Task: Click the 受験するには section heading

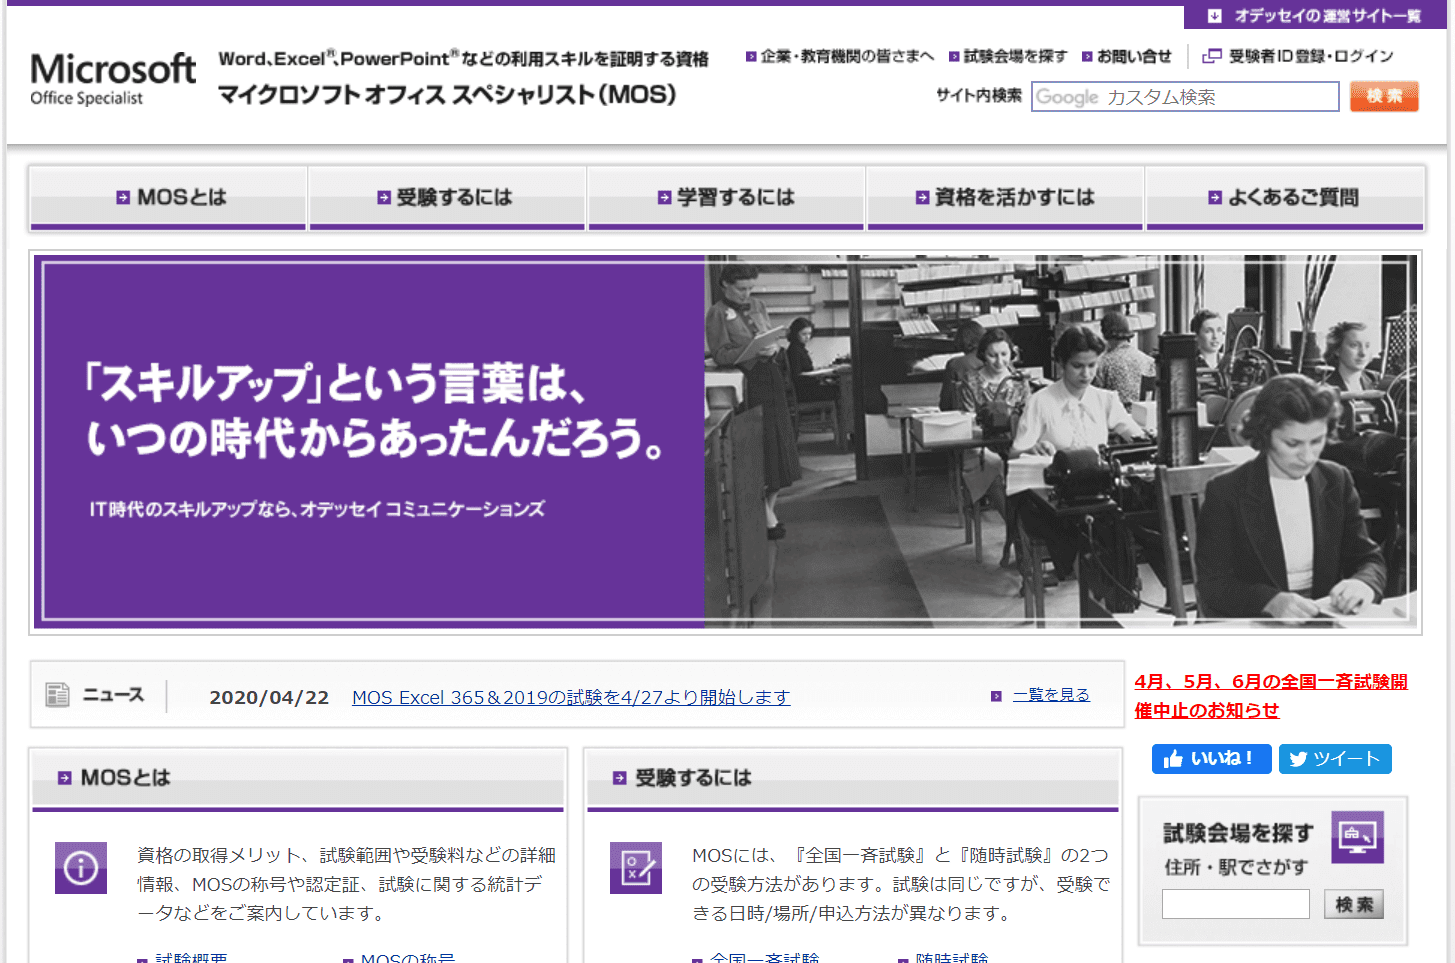Action: (693, 778)
